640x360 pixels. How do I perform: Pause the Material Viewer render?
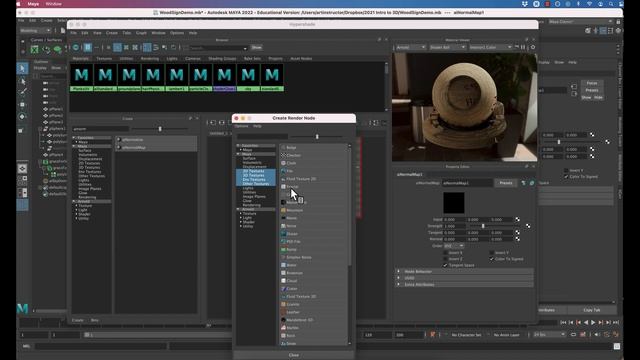pyautogui.click(x=523, y=47)
